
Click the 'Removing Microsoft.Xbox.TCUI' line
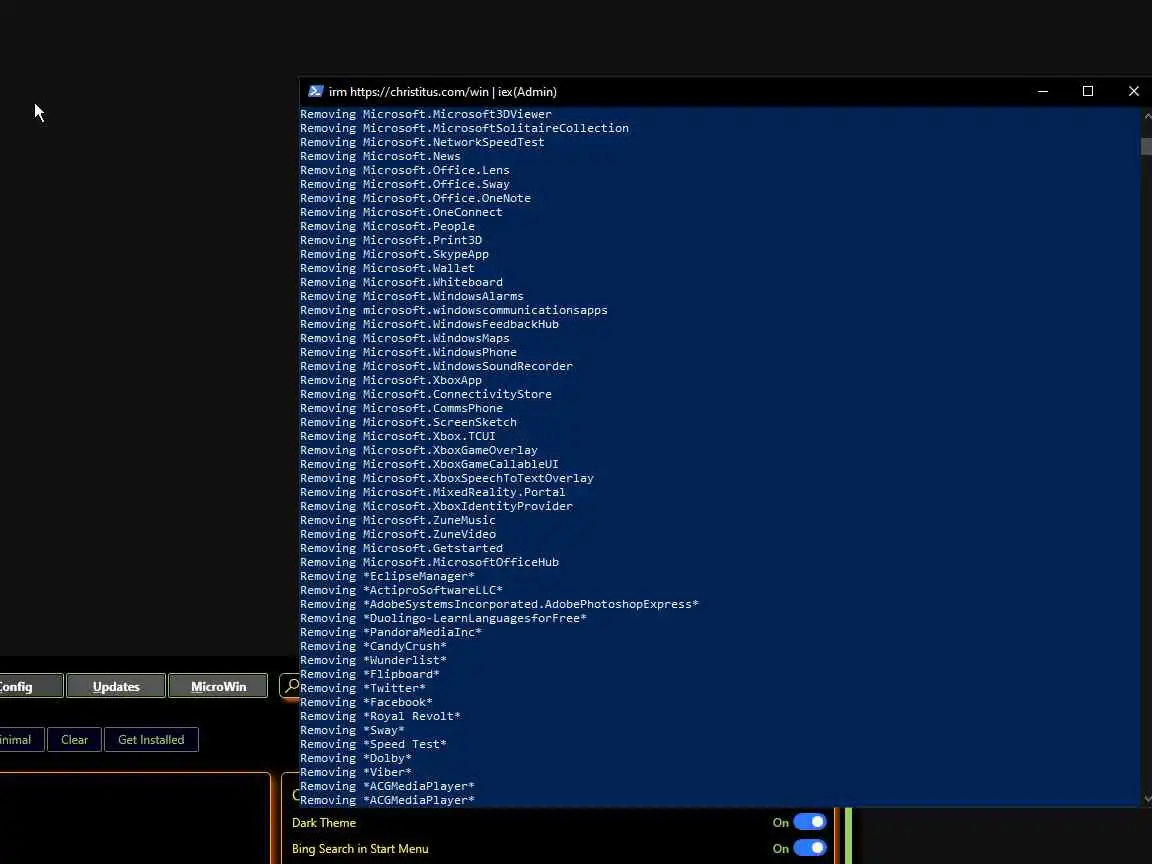(397, 436)
